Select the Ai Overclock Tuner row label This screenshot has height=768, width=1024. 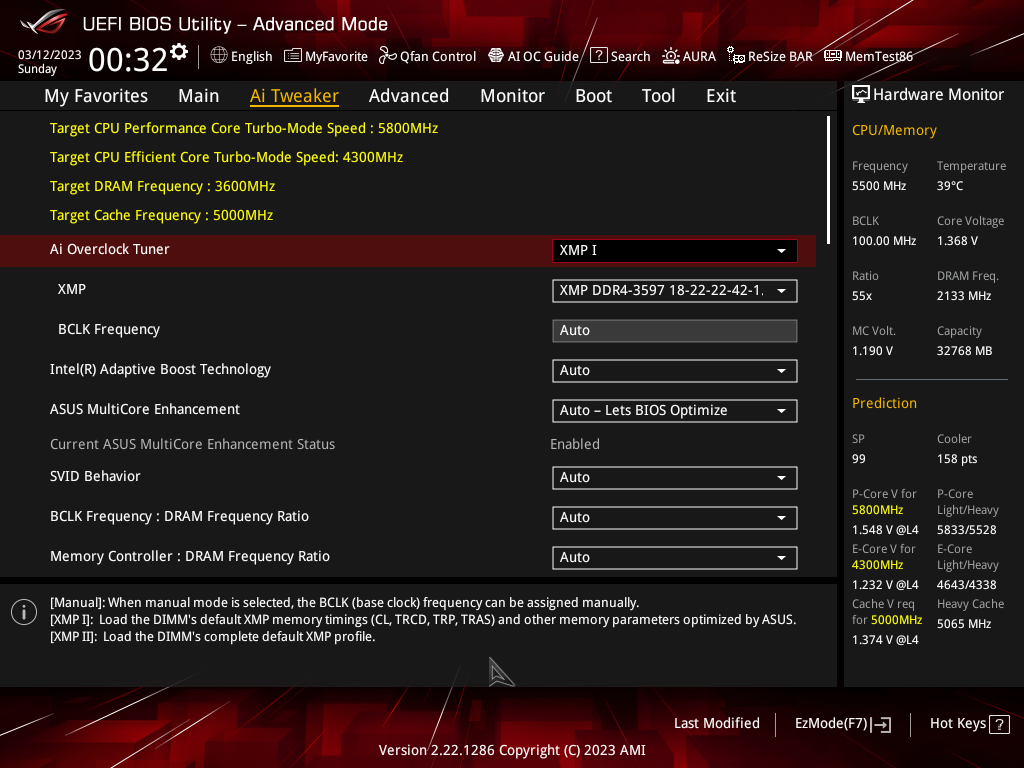(109, 249)
